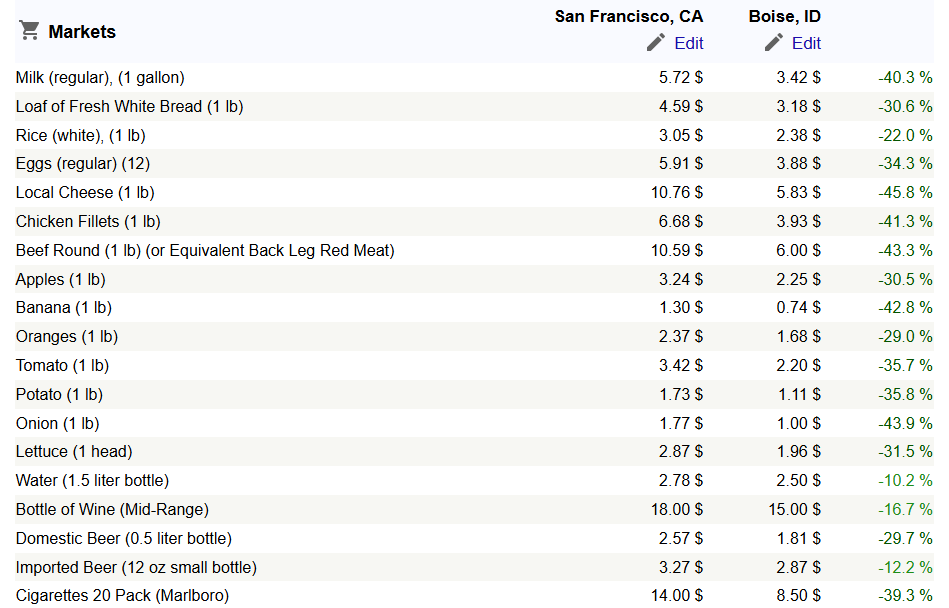Click the Boise, ID column header
949x608 pixels.
pyautogui.click(x=784, y=16)
